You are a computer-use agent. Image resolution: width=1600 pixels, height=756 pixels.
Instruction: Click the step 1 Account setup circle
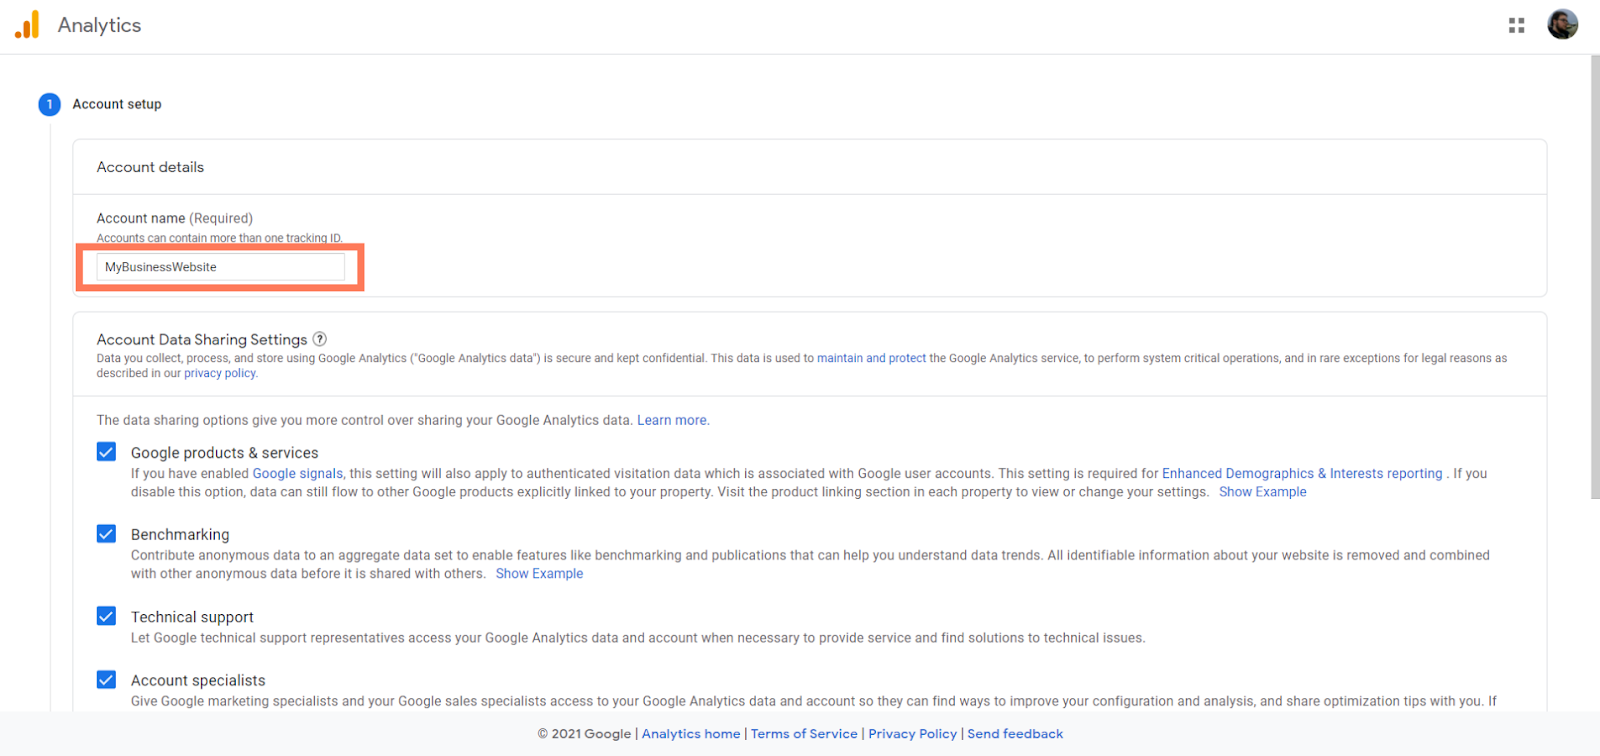tap(49, 104)
